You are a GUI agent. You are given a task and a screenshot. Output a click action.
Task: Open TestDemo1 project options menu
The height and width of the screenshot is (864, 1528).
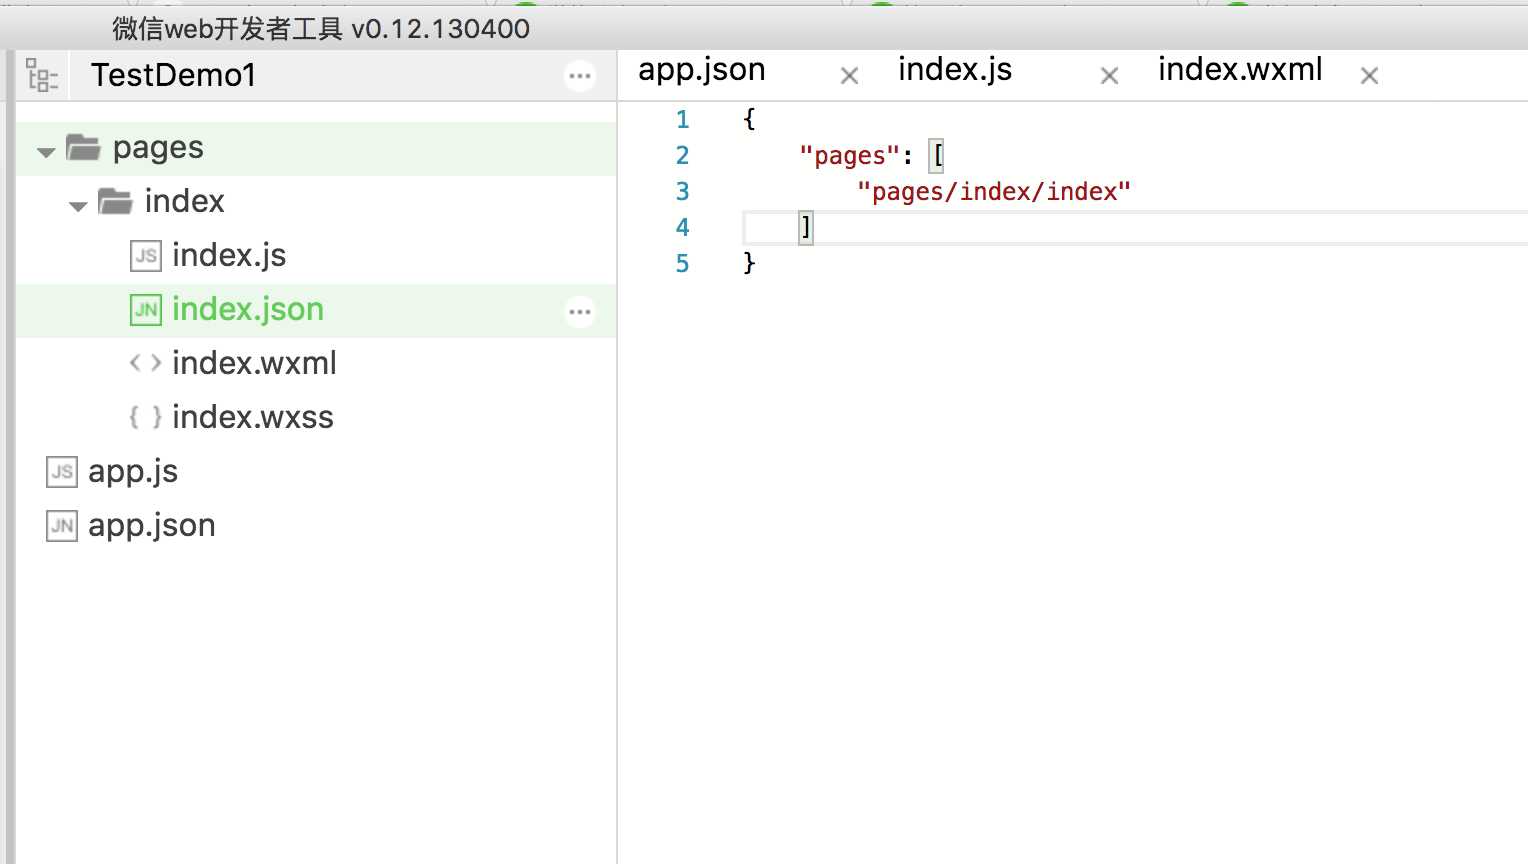580,76
